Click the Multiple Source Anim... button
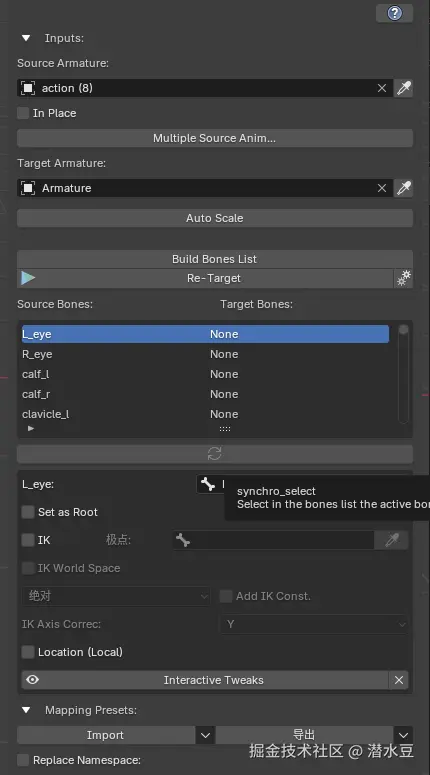The height and width of the screenshot is (775, 430). pyautogui.click(x=215, y=138)
